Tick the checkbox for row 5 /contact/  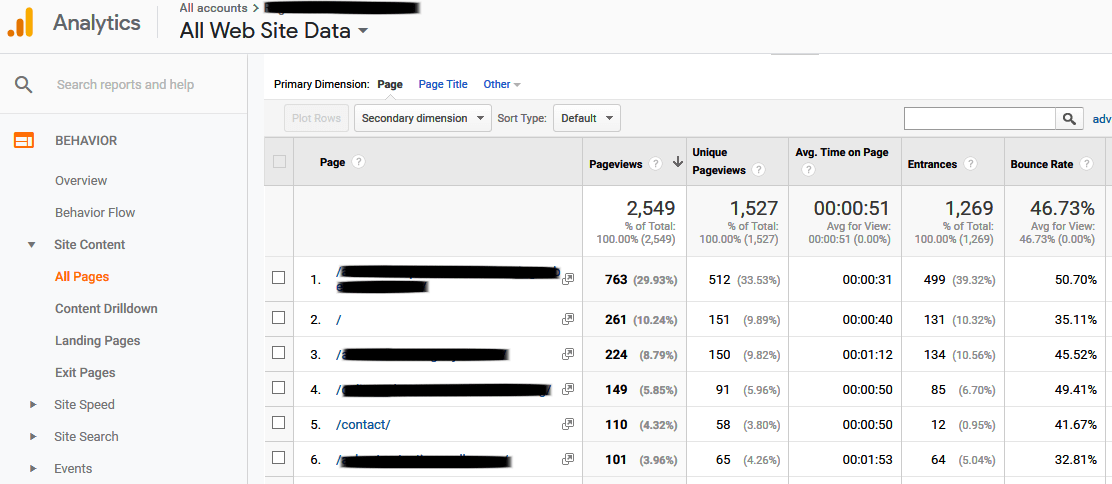click(x=279, y=423)
